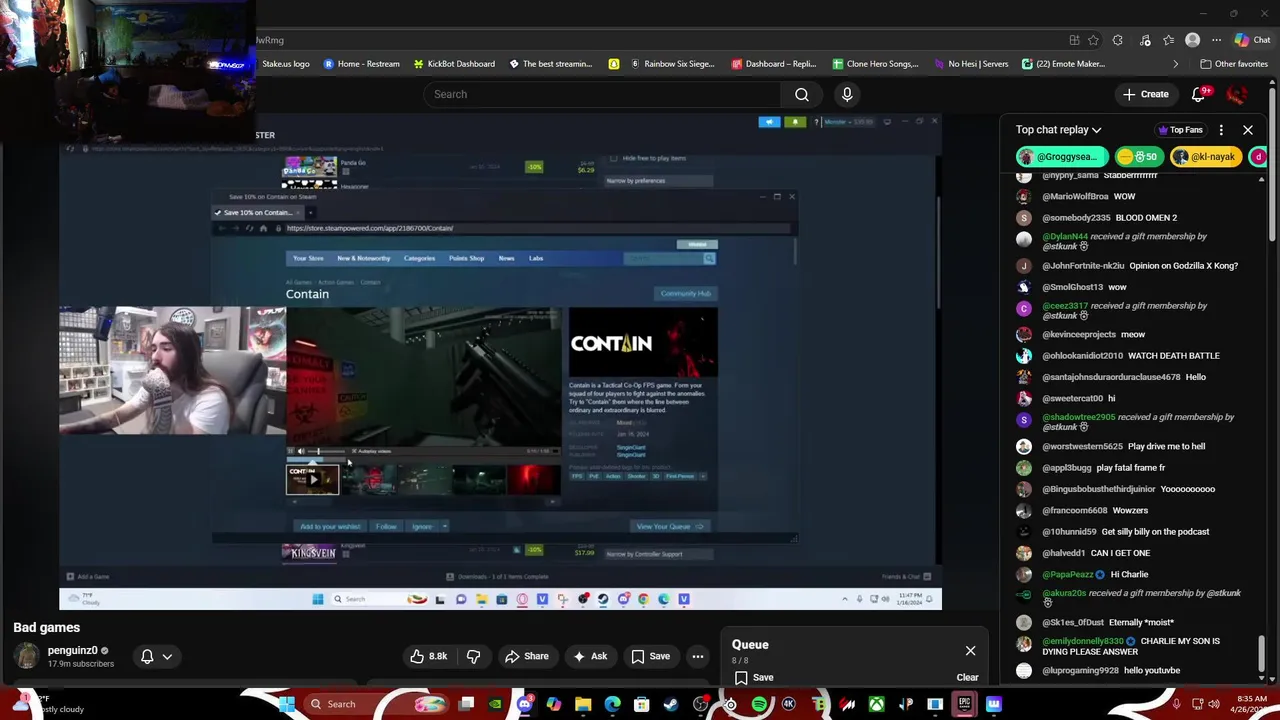
Task: Focus the YouTube search field
Action: [x=602, y=94]
